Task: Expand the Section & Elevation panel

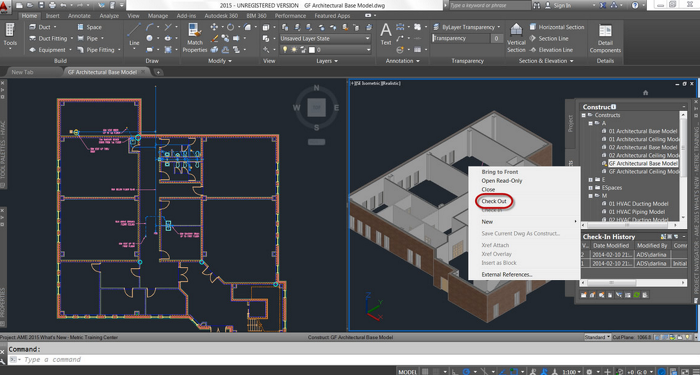Action: pos(546,61)
